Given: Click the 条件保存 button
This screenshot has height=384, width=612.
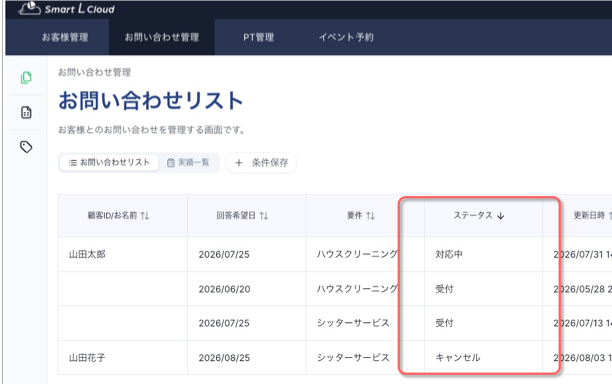Looking at the screenshot, I should pos(261,163).
